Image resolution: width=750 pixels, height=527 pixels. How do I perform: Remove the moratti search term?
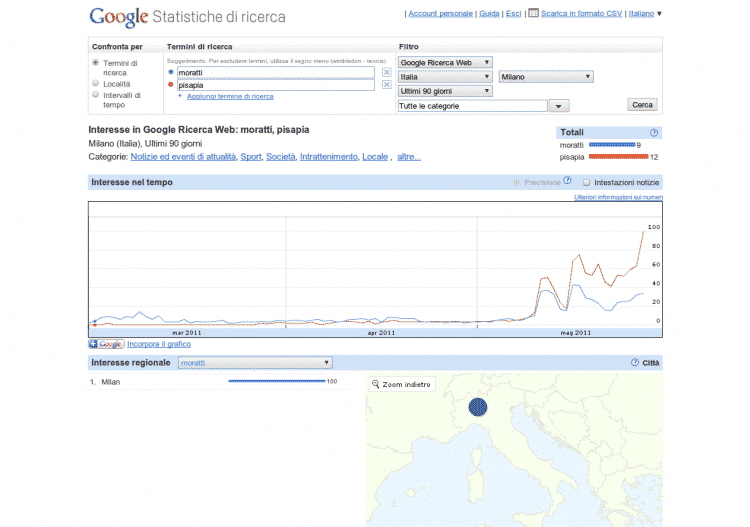coord(386,72)
